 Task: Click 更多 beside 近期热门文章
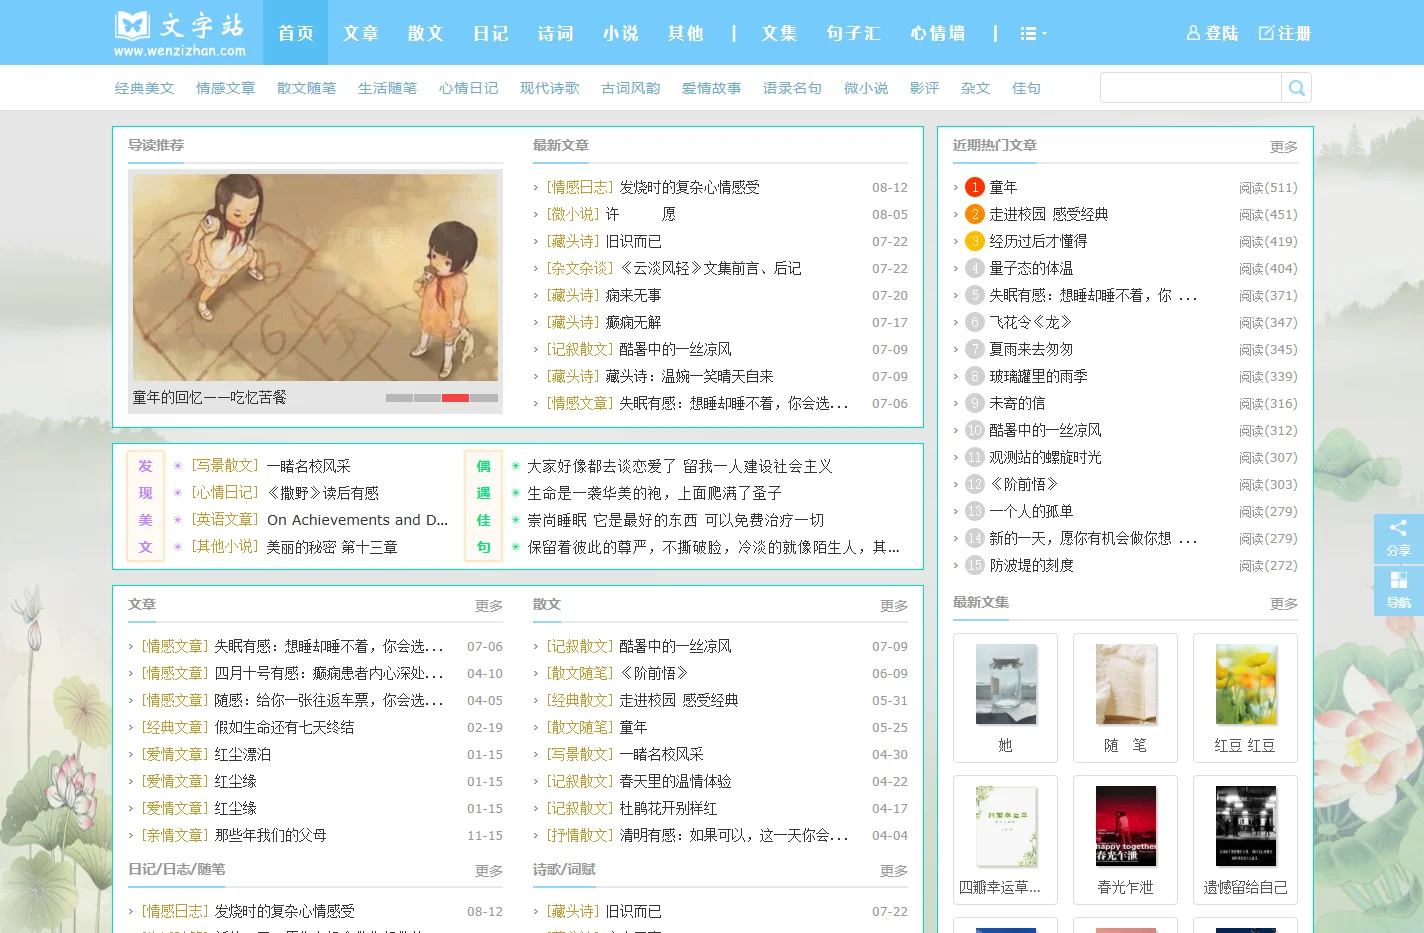[x=1284, y=147]
